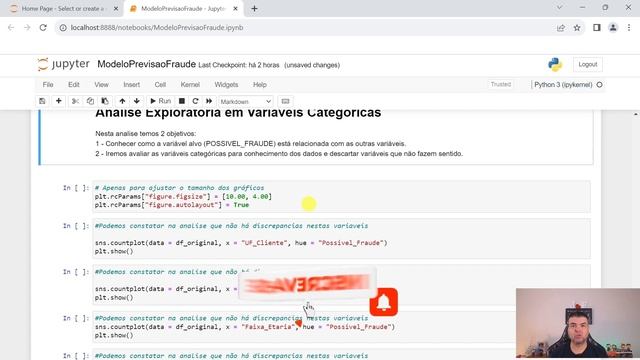Move selected cell down arrow
Image resolution: width=640 pixels, height=360 pixels.
[137, 101]
